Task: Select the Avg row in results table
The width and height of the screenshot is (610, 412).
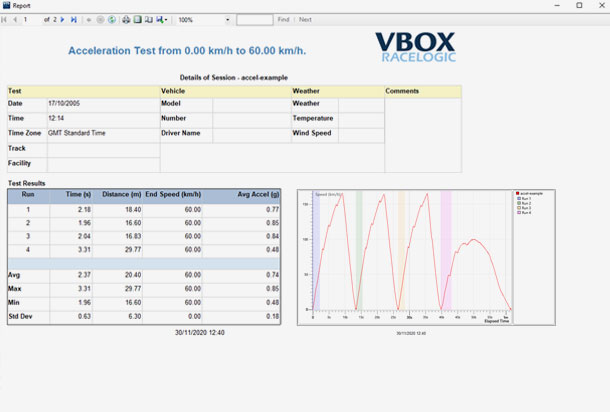Action: [145, 275]
